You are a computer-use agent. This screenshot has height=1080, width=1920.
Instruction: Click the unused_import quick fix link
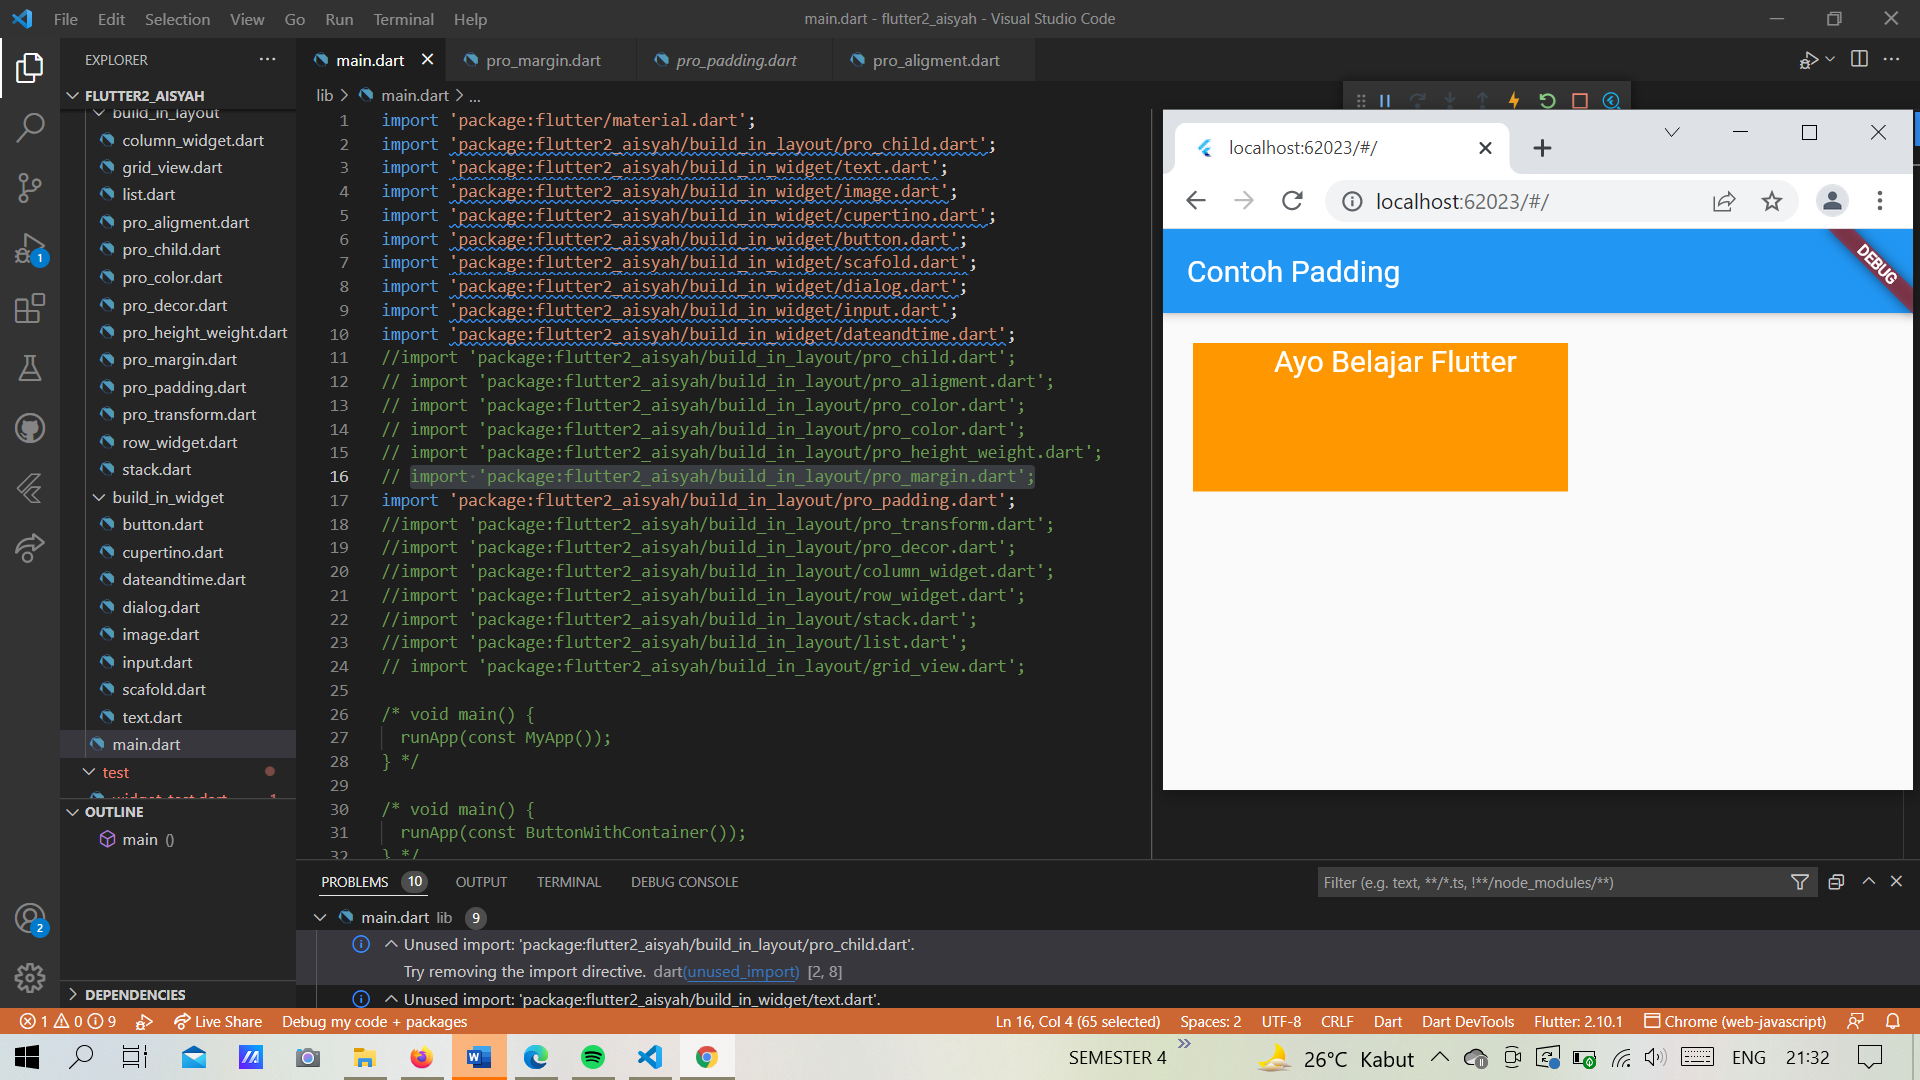tap(740, 971)
